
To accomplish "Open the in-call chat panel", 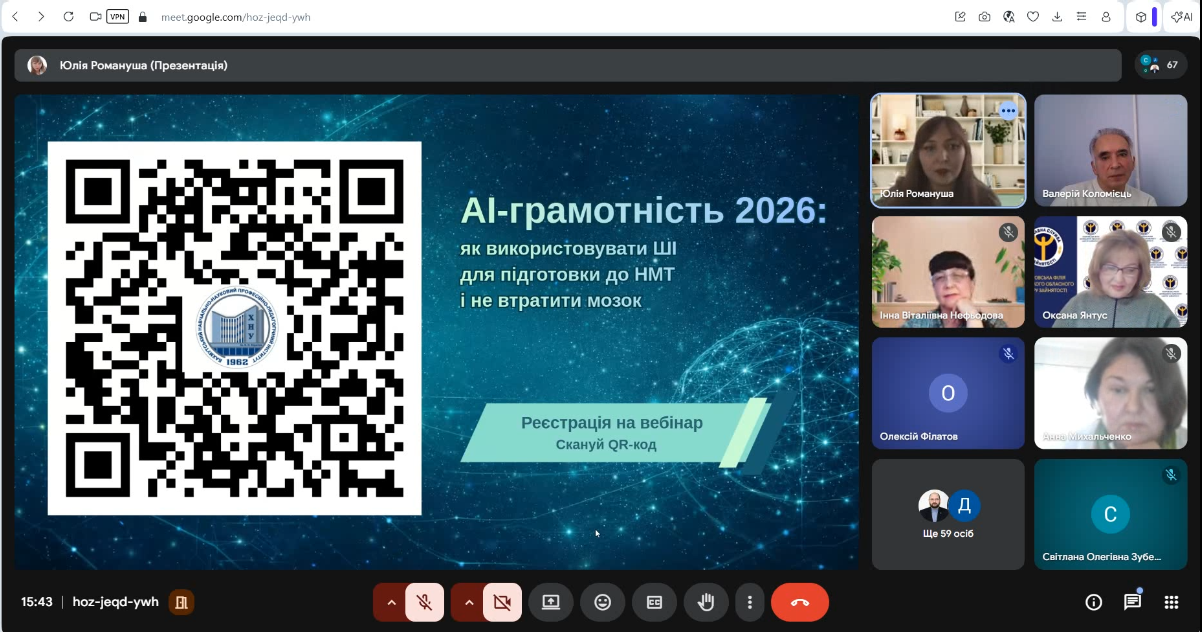I will pos(1132,602).
